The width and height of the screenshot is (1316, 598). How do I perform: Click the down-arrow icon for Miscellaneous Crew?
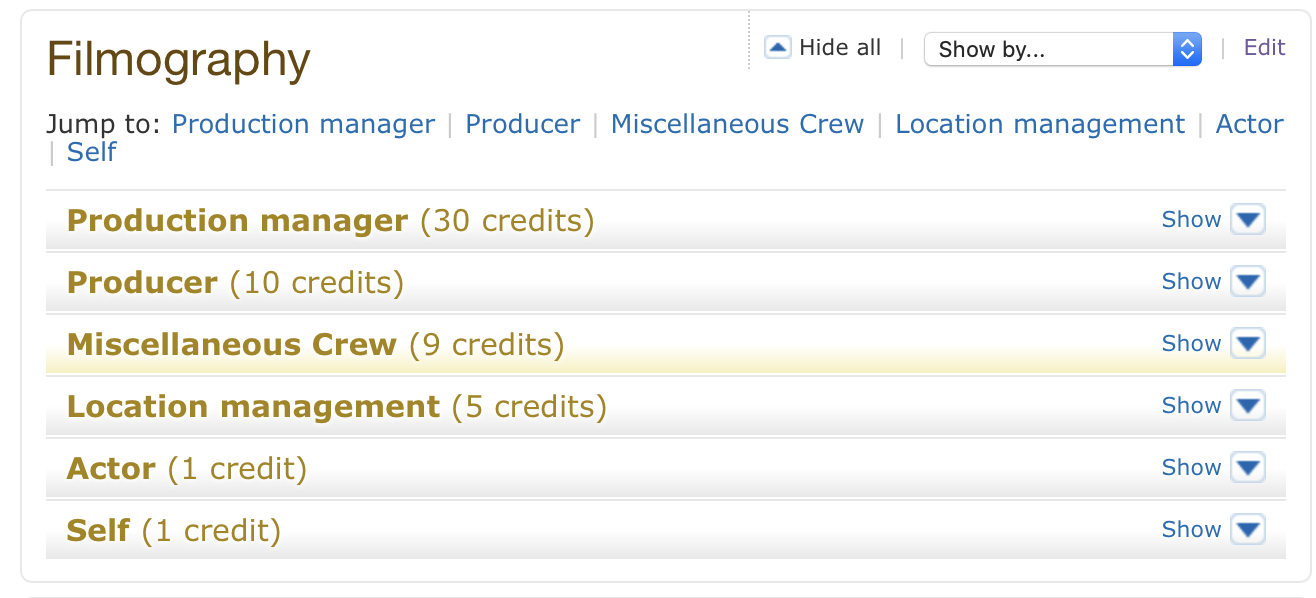[1248, 343]
